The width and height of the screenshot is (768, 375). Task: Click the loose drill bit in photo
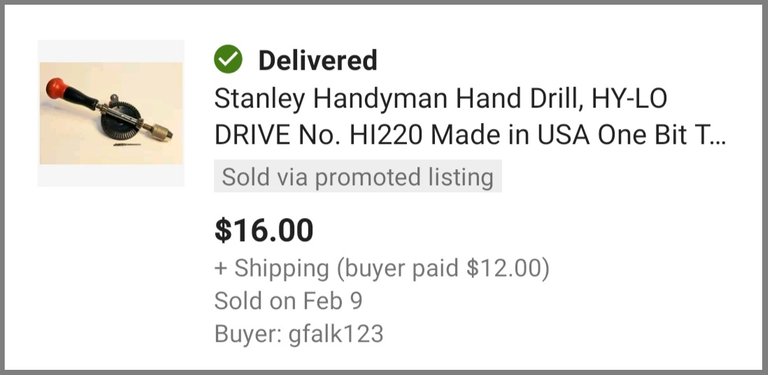[126, 144]
